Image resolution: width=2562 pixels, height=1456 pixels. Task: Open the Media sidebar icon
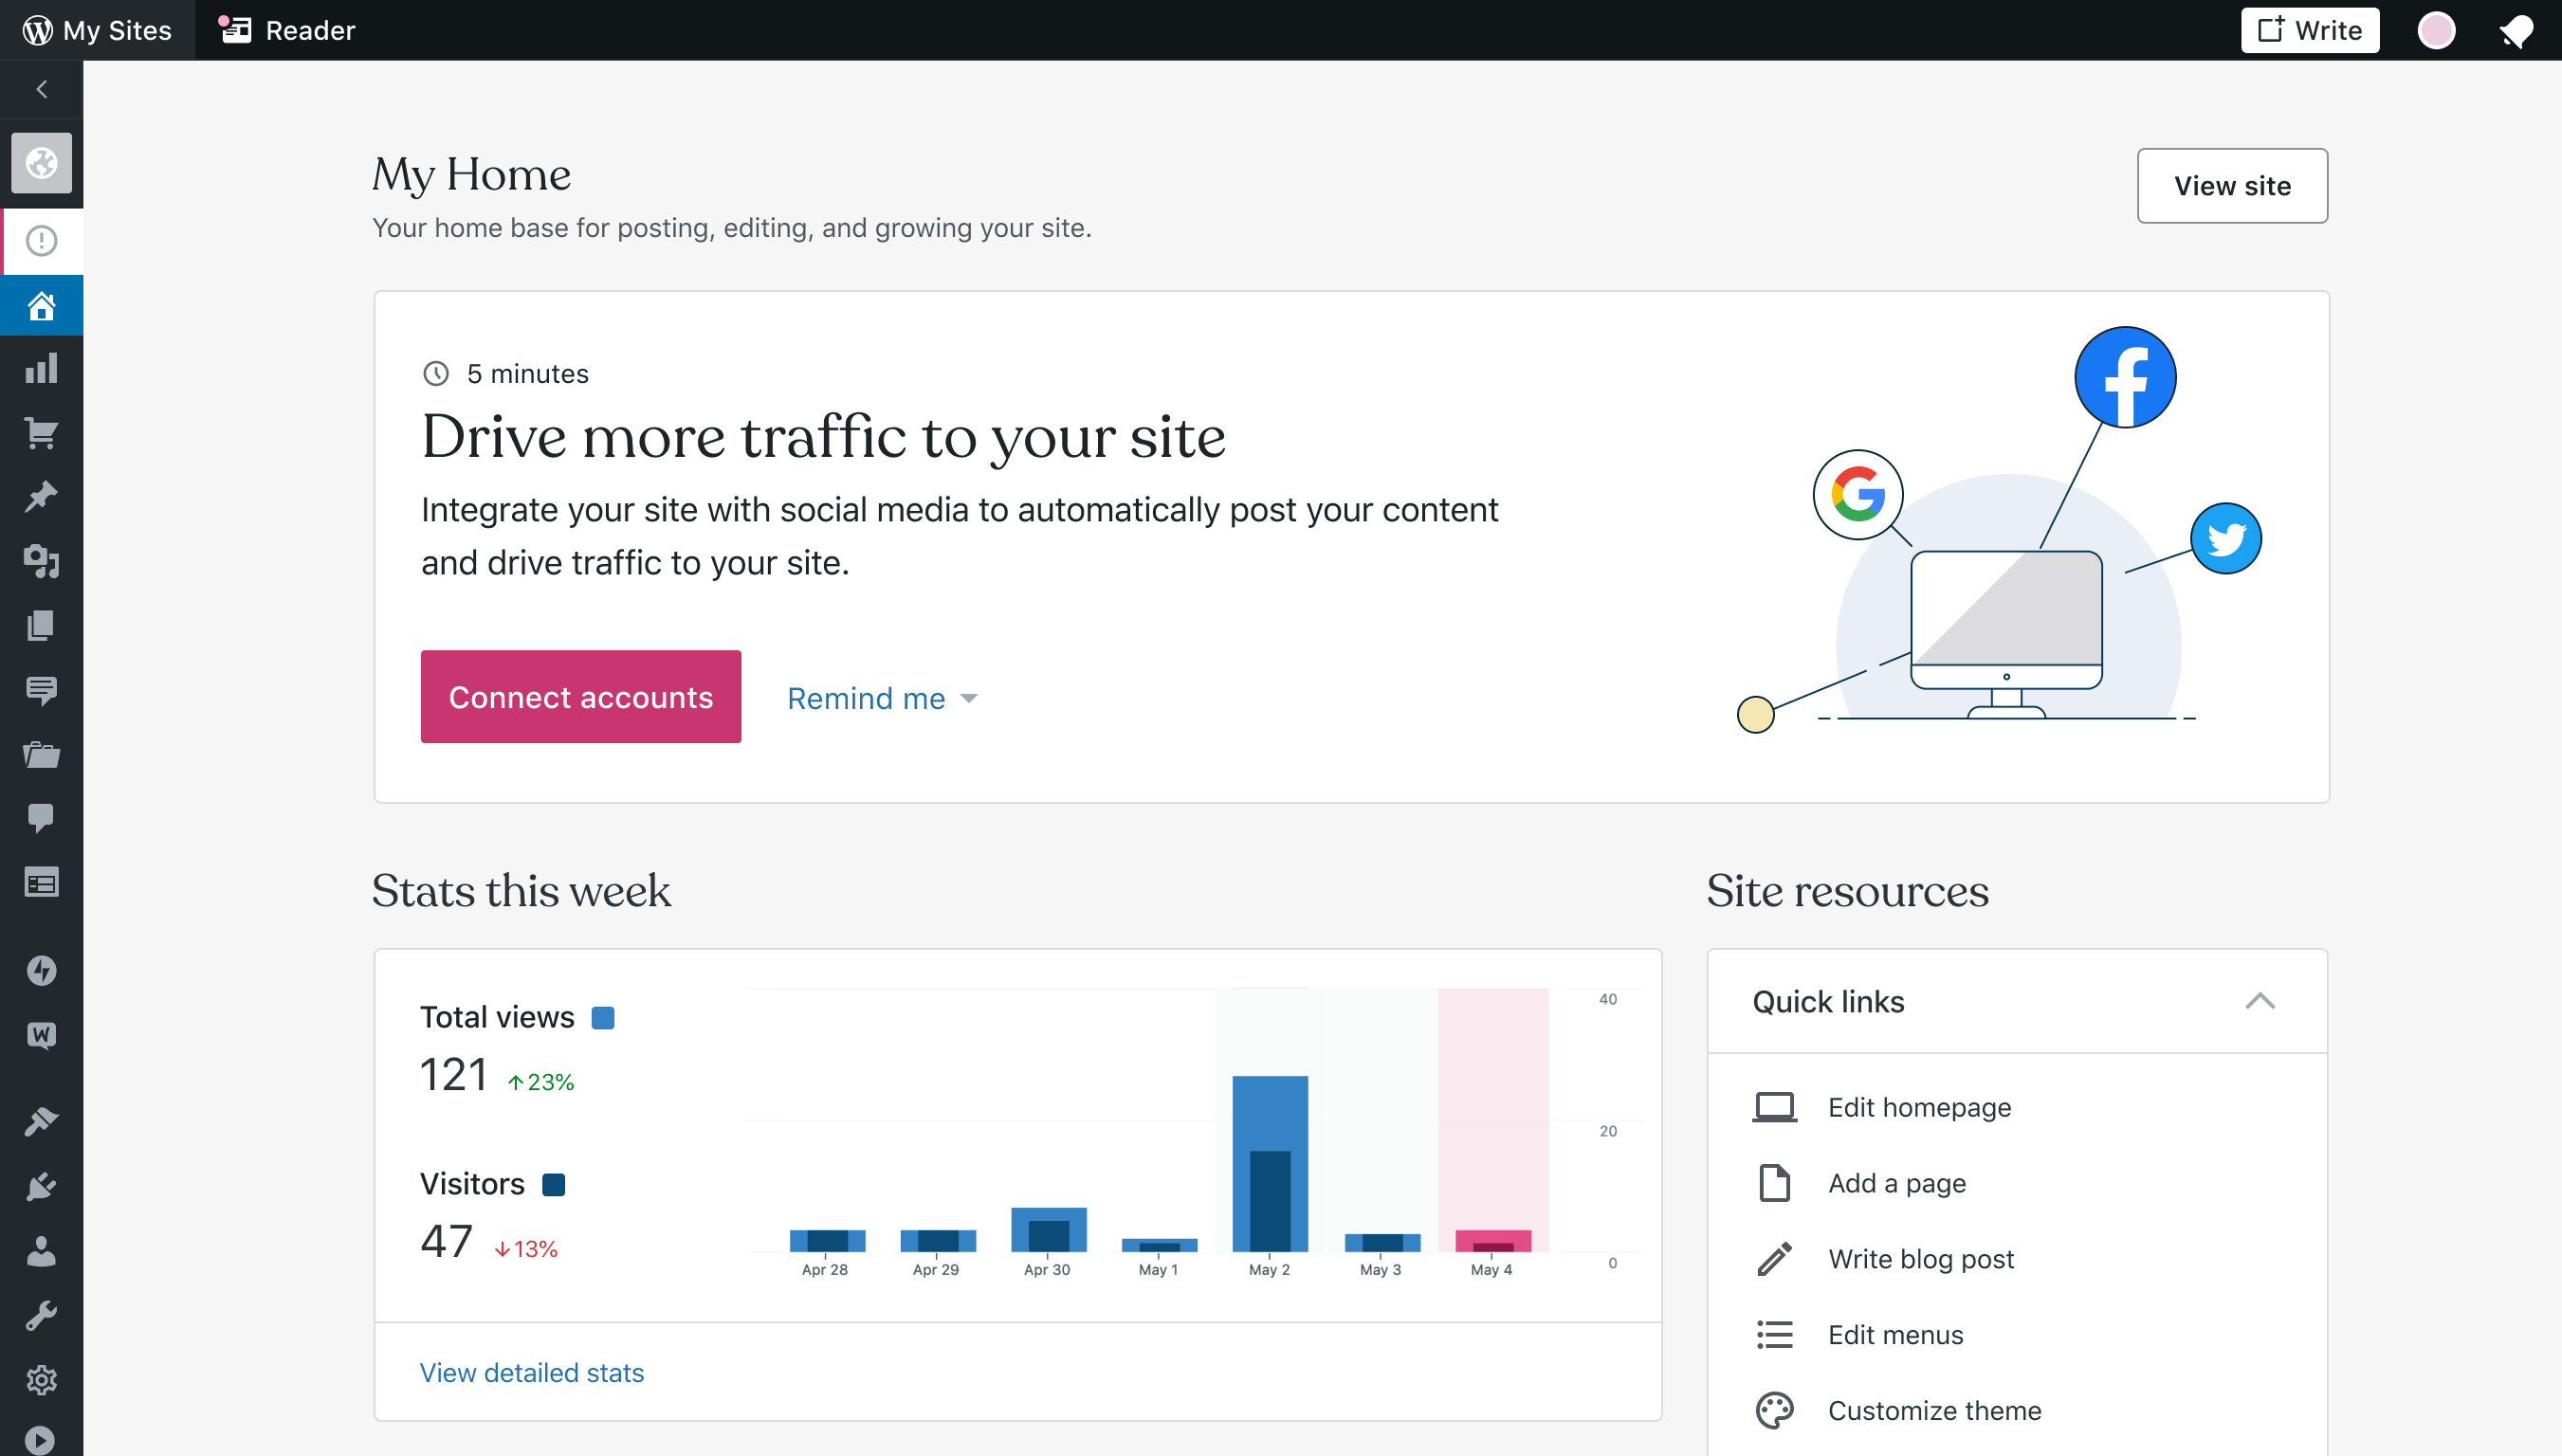[x=41, y=561]
